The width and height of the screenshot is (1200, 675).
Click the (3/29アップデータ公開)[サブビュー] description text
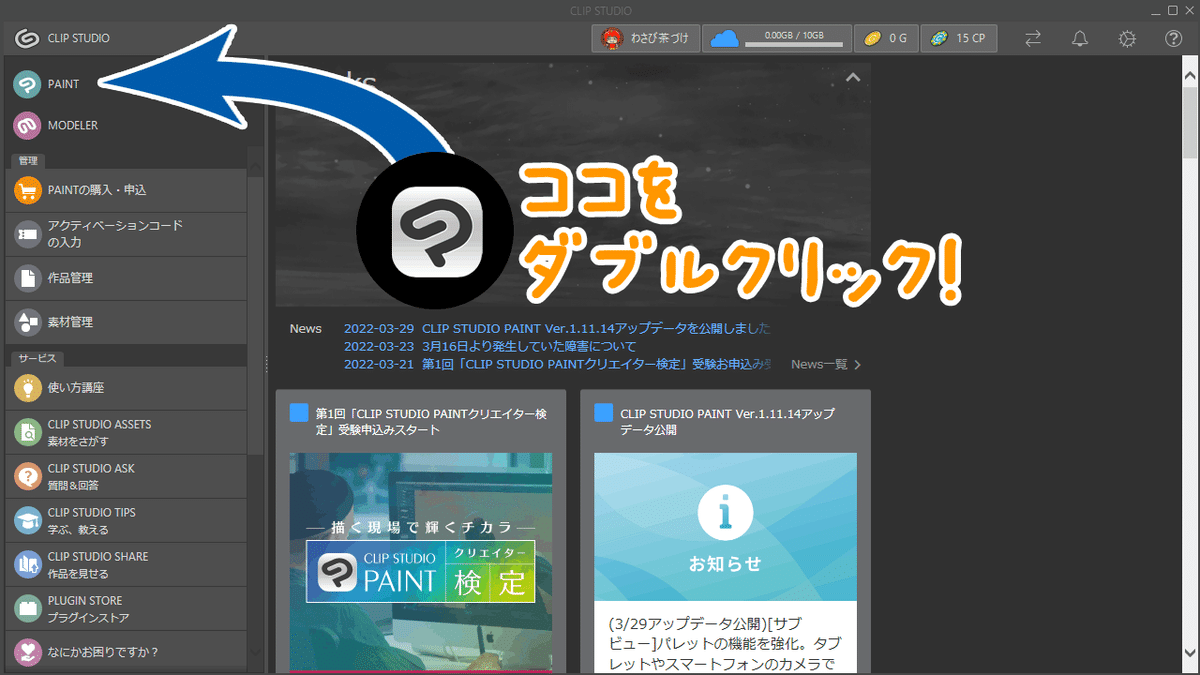[x=725, y=642]
